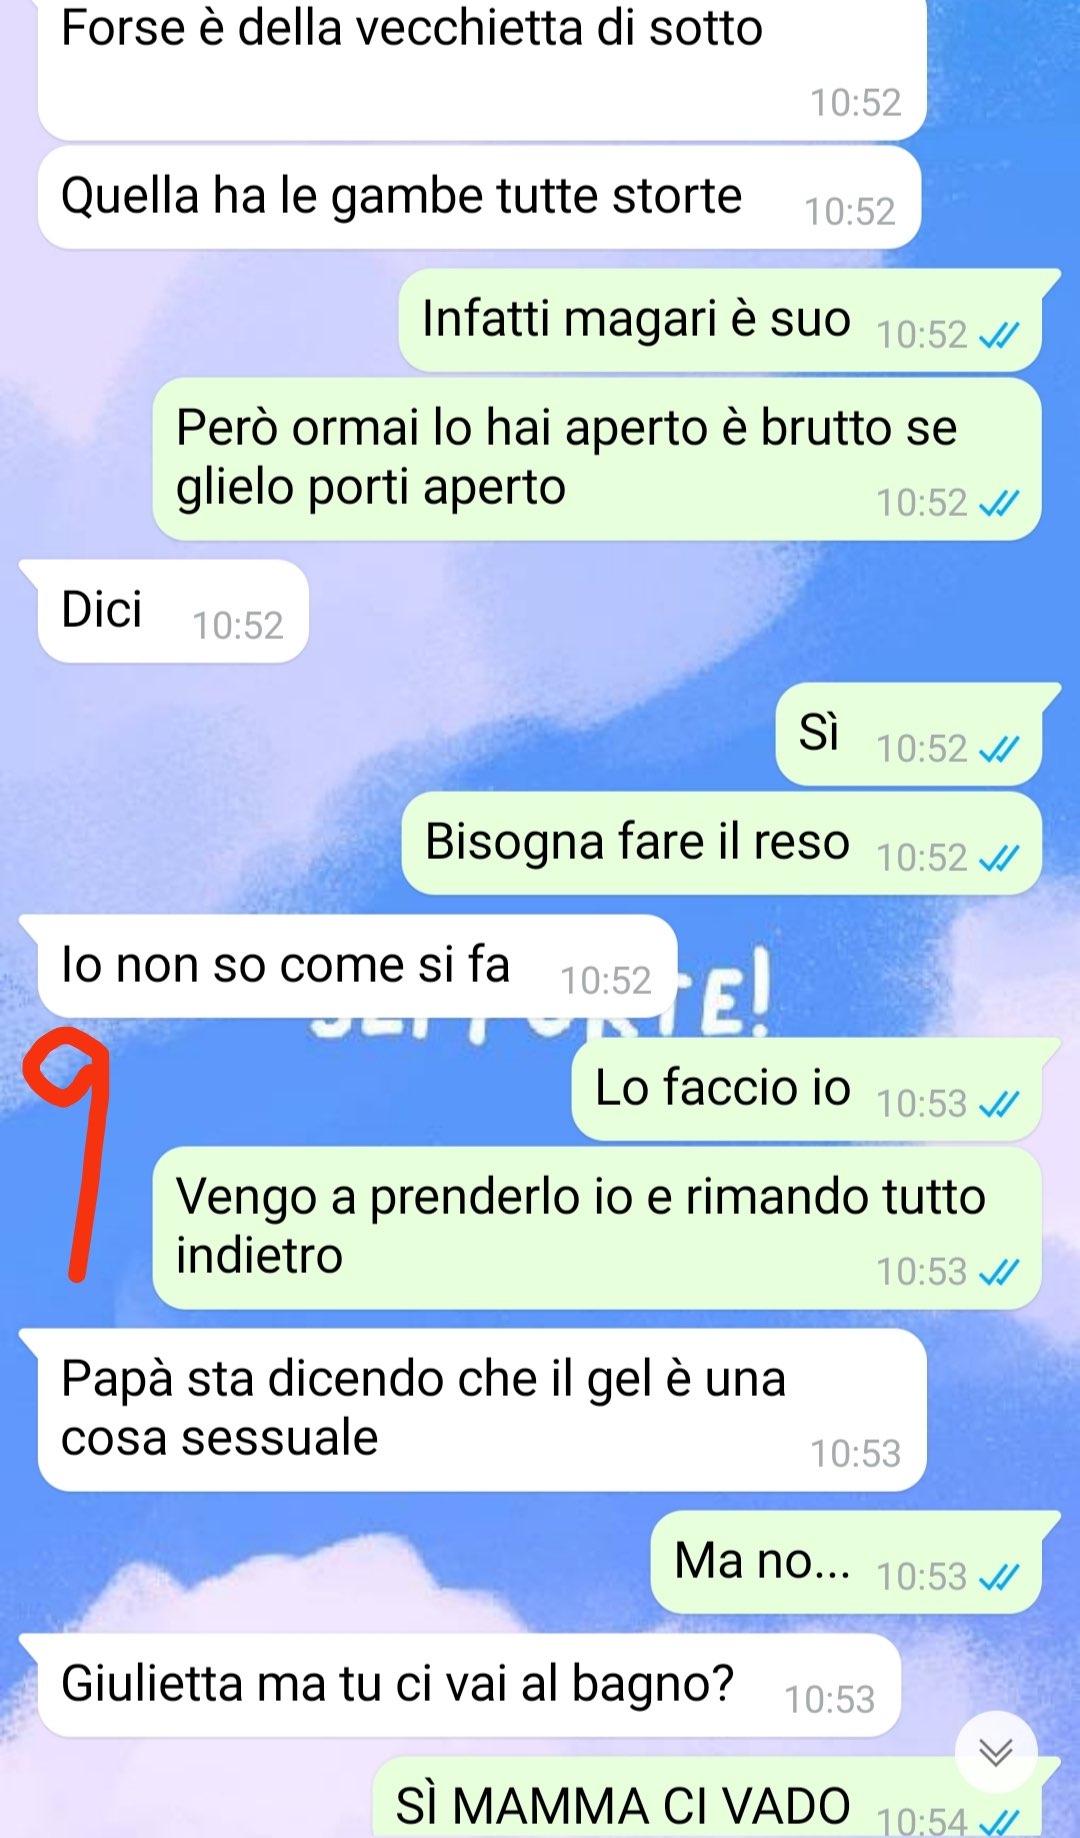Click read ticks on 'Infatti magari è suo'

(998, 335)
